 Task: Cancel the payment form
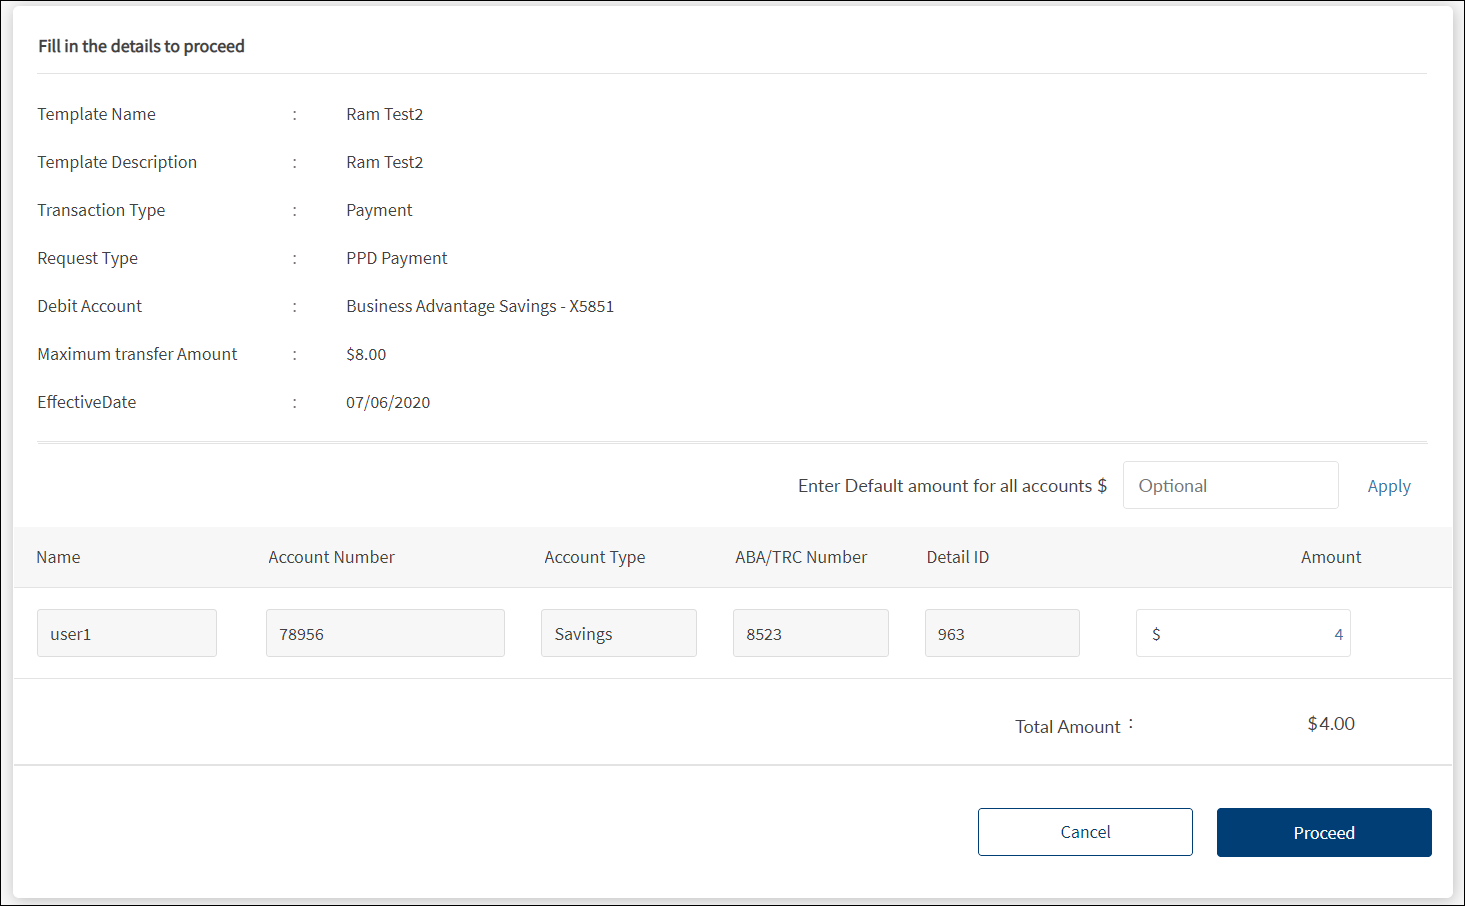coord(1085,832)
